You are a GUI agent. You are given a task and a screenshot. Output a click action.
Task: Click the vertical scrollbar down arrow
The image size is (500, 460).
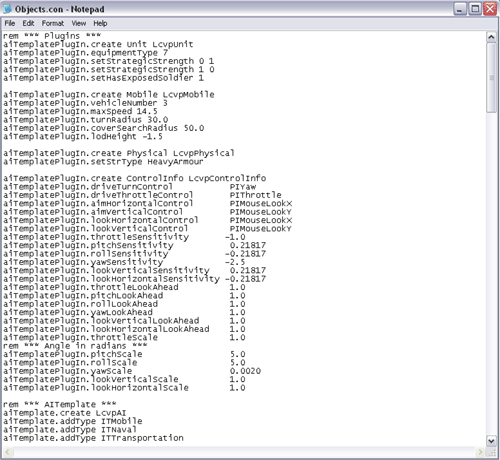(x=491, y=441)
